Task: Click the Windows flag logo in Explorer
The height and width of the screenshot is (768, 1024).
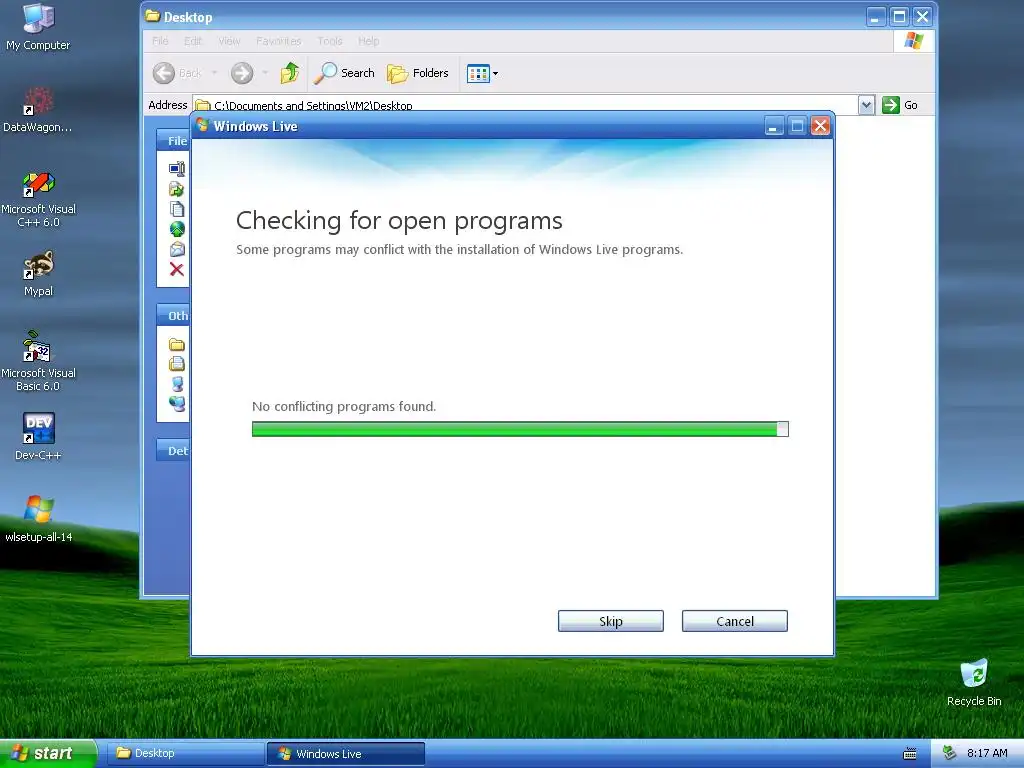Action: (914, 40)
